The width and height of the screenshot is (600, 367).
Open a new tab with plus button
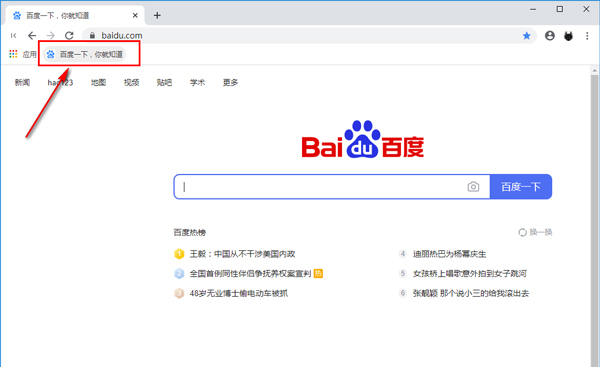[157, 15]
